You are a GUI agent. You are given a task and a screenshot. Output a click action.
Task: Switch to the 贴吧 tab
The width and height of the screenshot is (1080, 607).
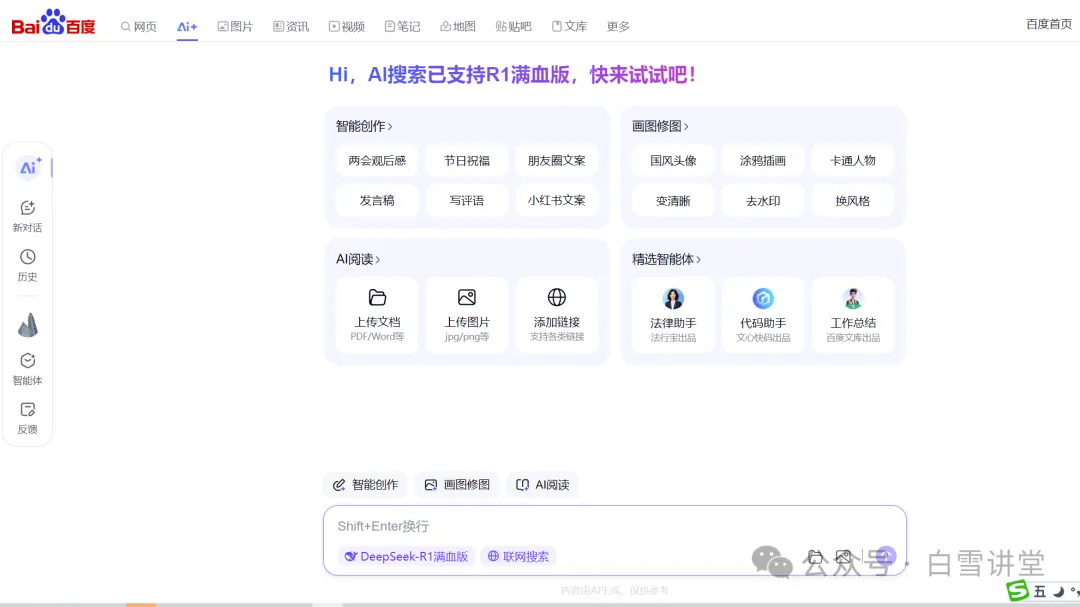[514, 26]
